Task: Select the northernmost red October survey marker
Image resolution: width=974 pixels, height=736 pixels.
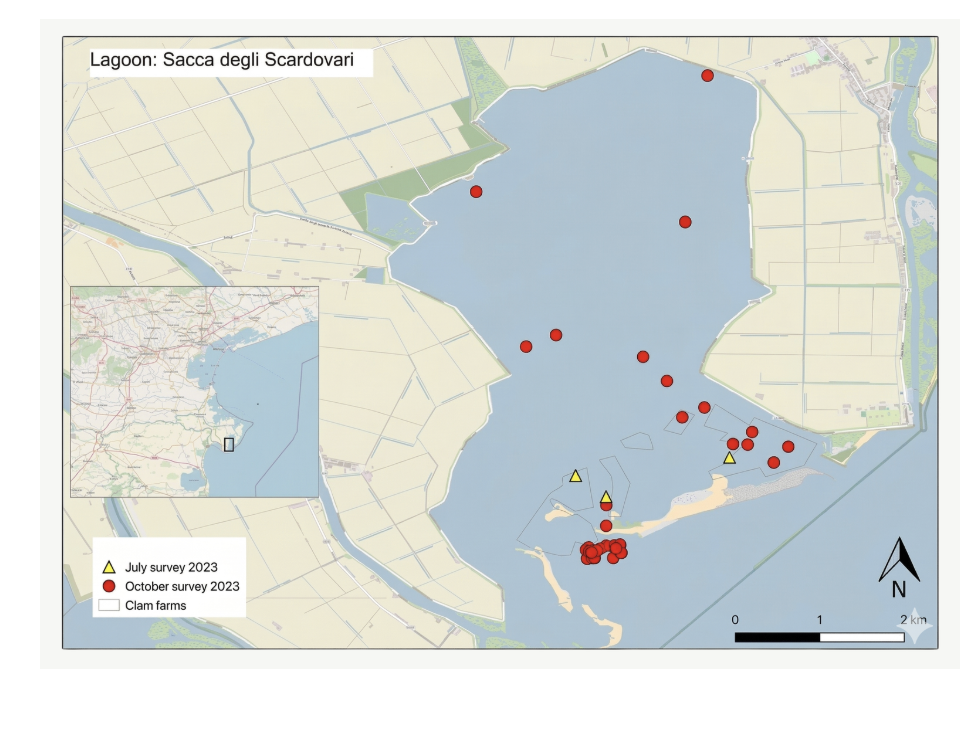Action: point(707,76)
